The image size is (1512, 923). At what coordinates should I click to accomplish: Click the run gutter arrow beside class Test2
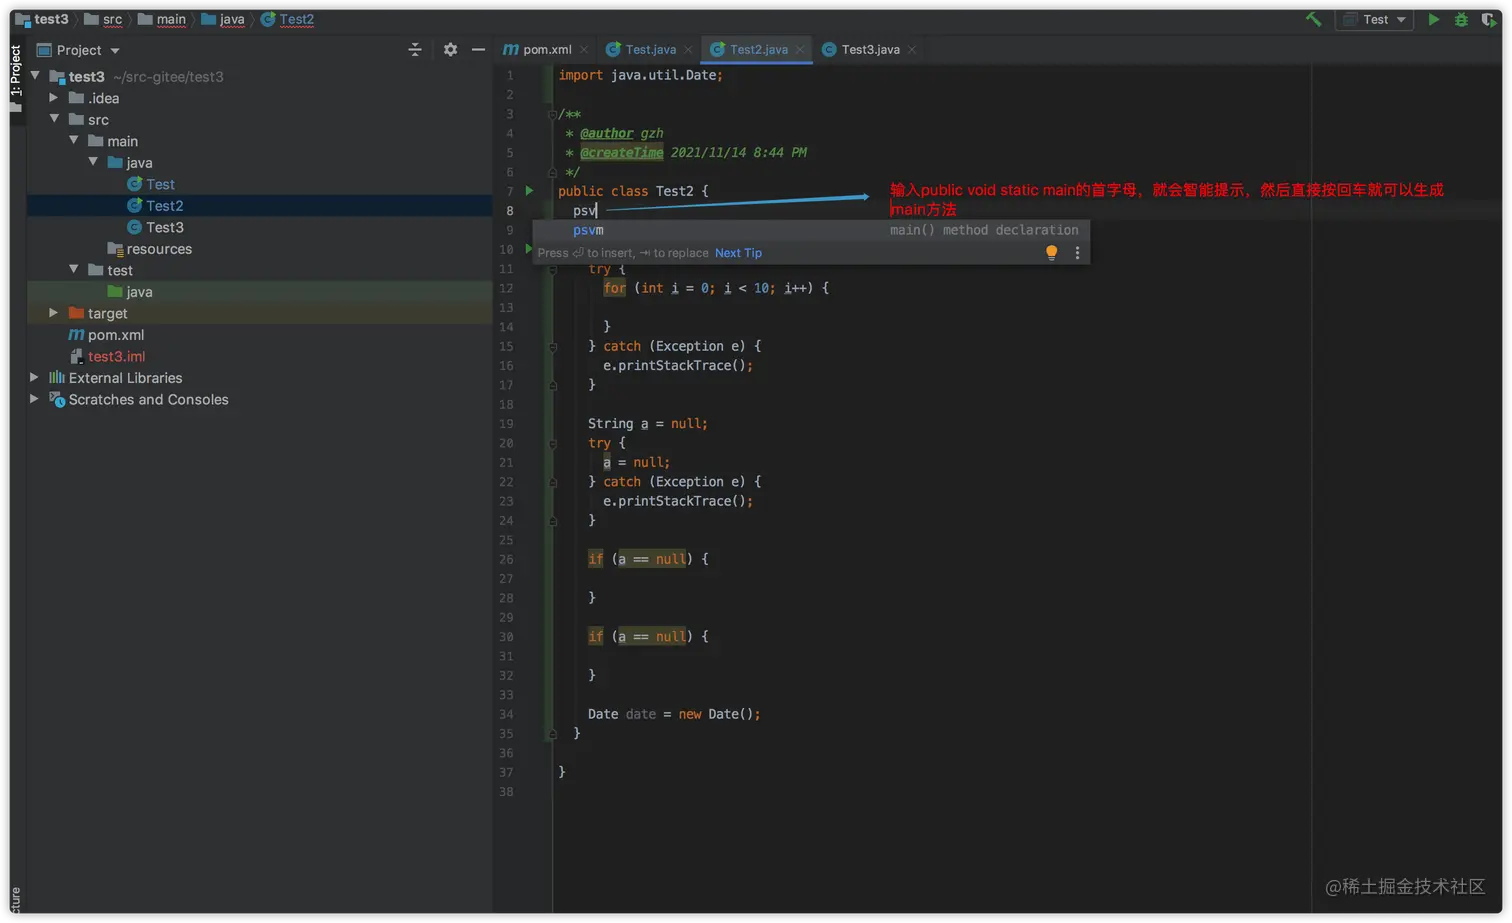(x=529, y=190)
